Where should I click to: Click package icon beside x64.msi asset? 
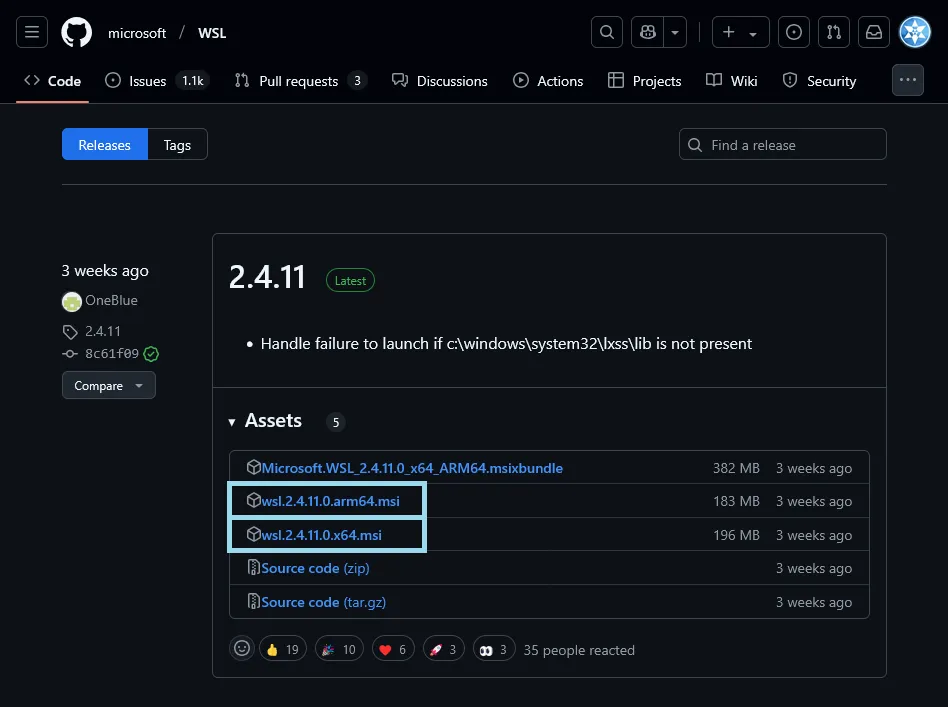pyautogui.click(x=253, y=534)
